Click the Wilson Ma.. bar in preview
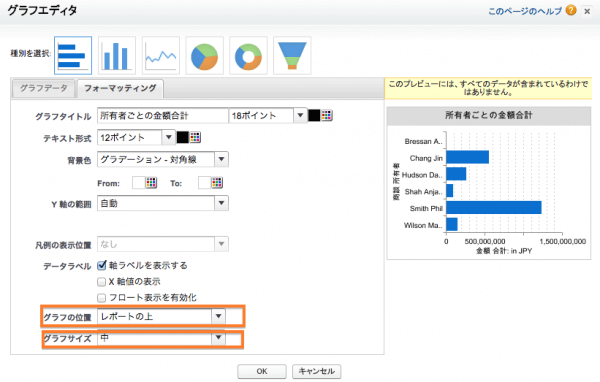The height and width of the screenshot is (382, 600). tap(452, 224)
